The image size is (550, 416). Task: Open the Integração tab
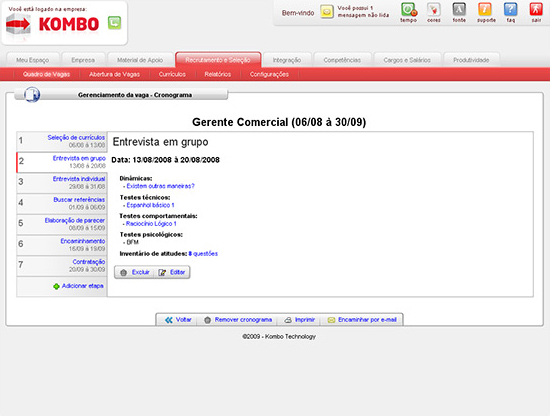[x=287, y=60]
